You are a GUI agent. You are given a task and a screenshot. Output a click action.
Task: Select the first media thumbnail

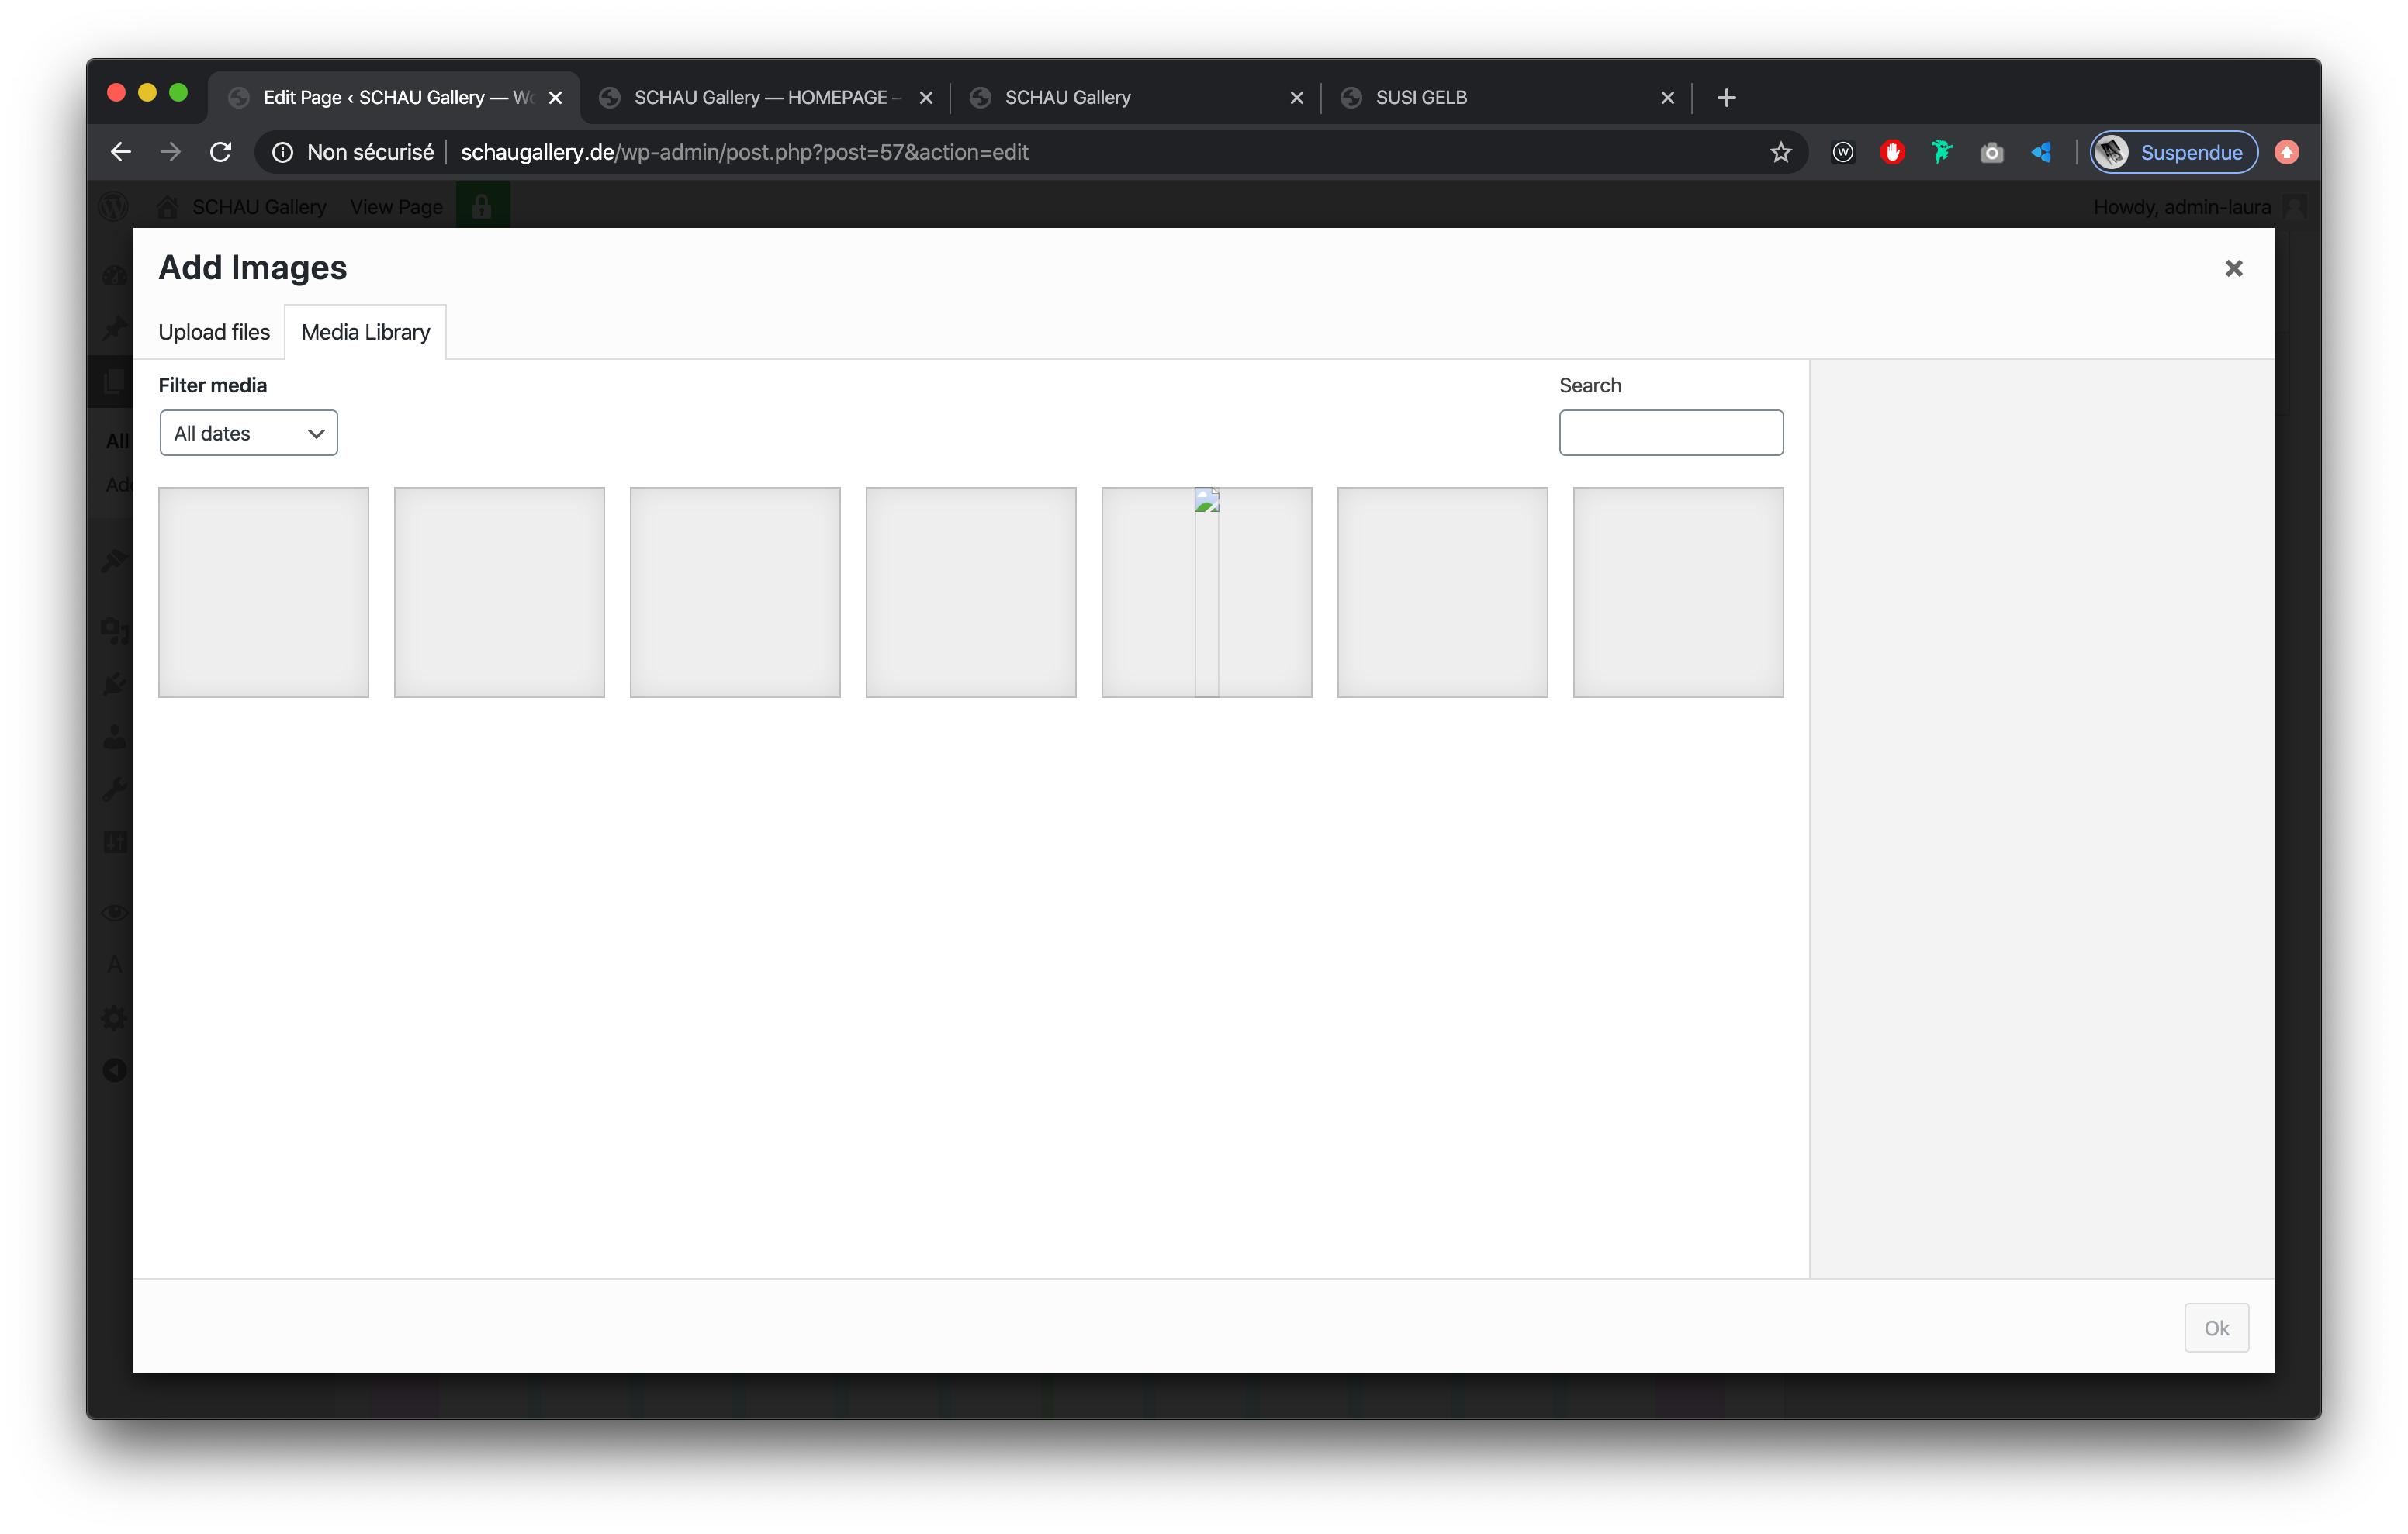pyautogui.click(x=263, y=592)
